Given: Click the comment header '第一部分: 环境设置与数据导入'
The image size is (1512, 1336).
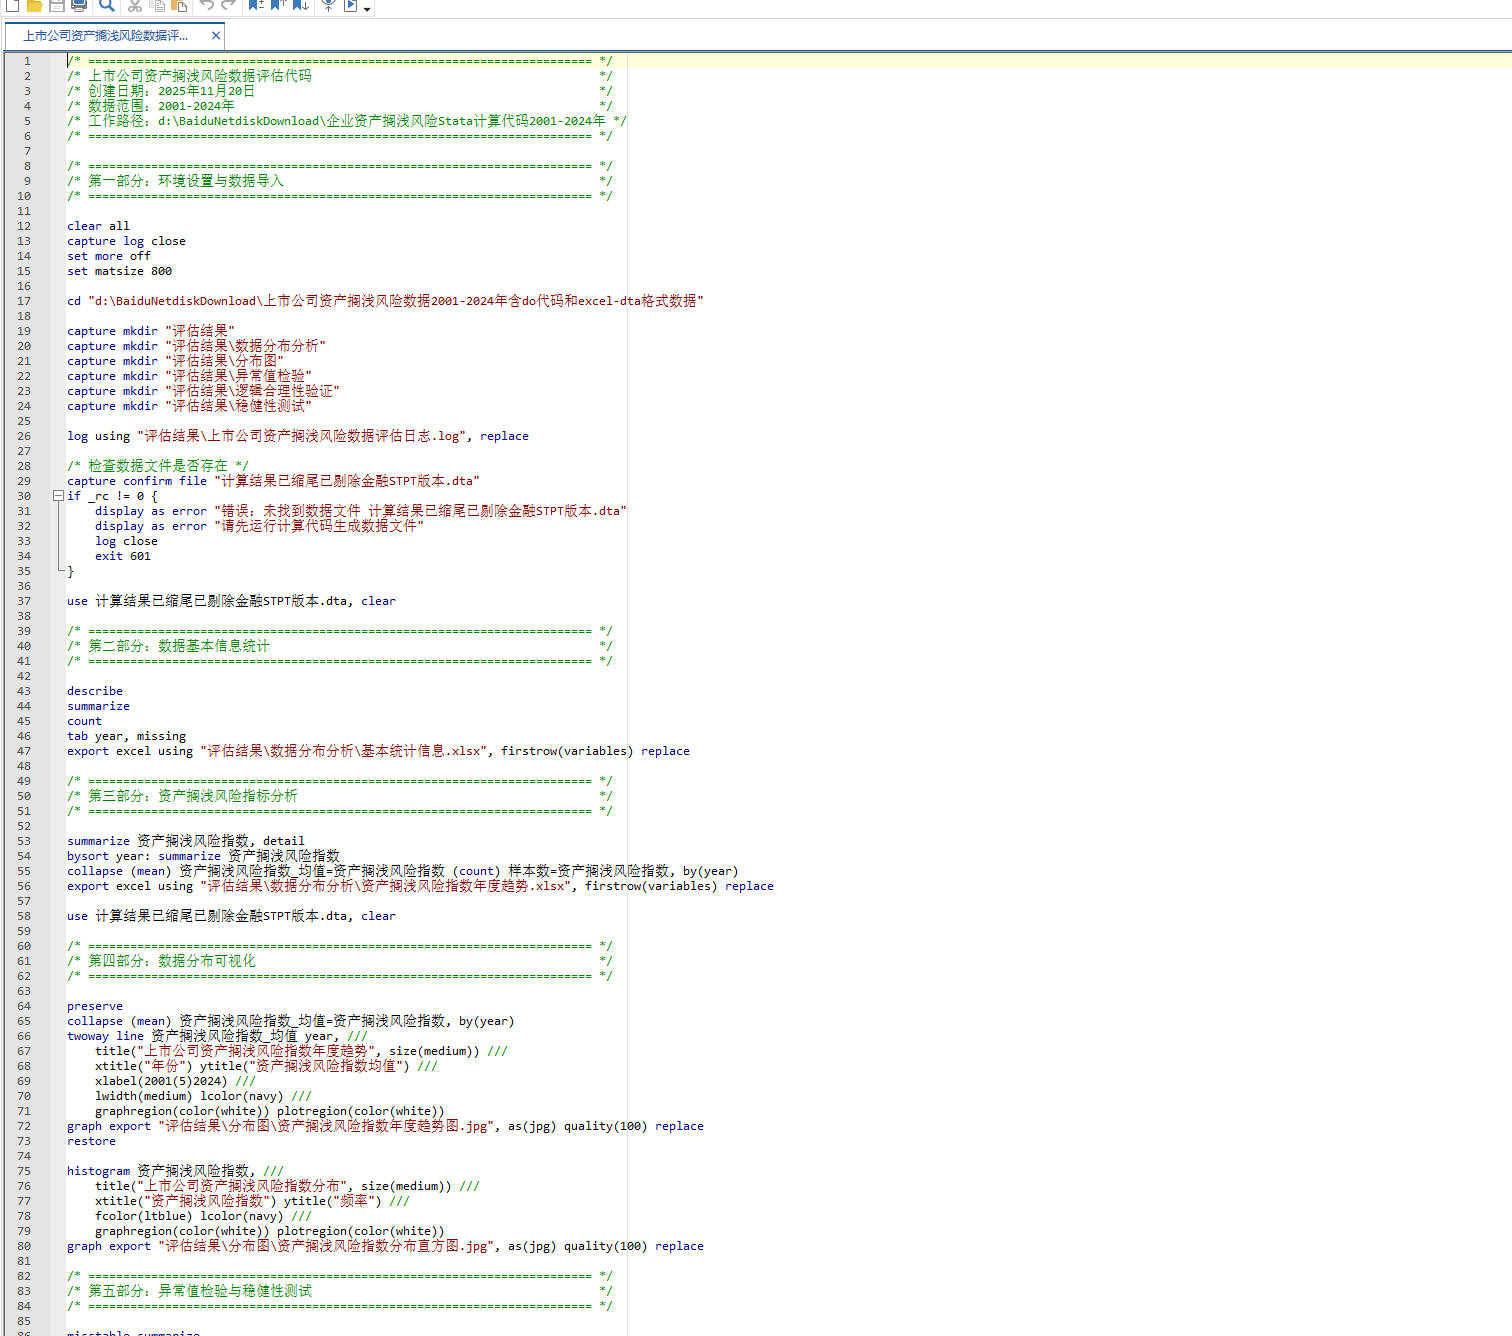Looking at the screenshot, I should tap(186, 181).
